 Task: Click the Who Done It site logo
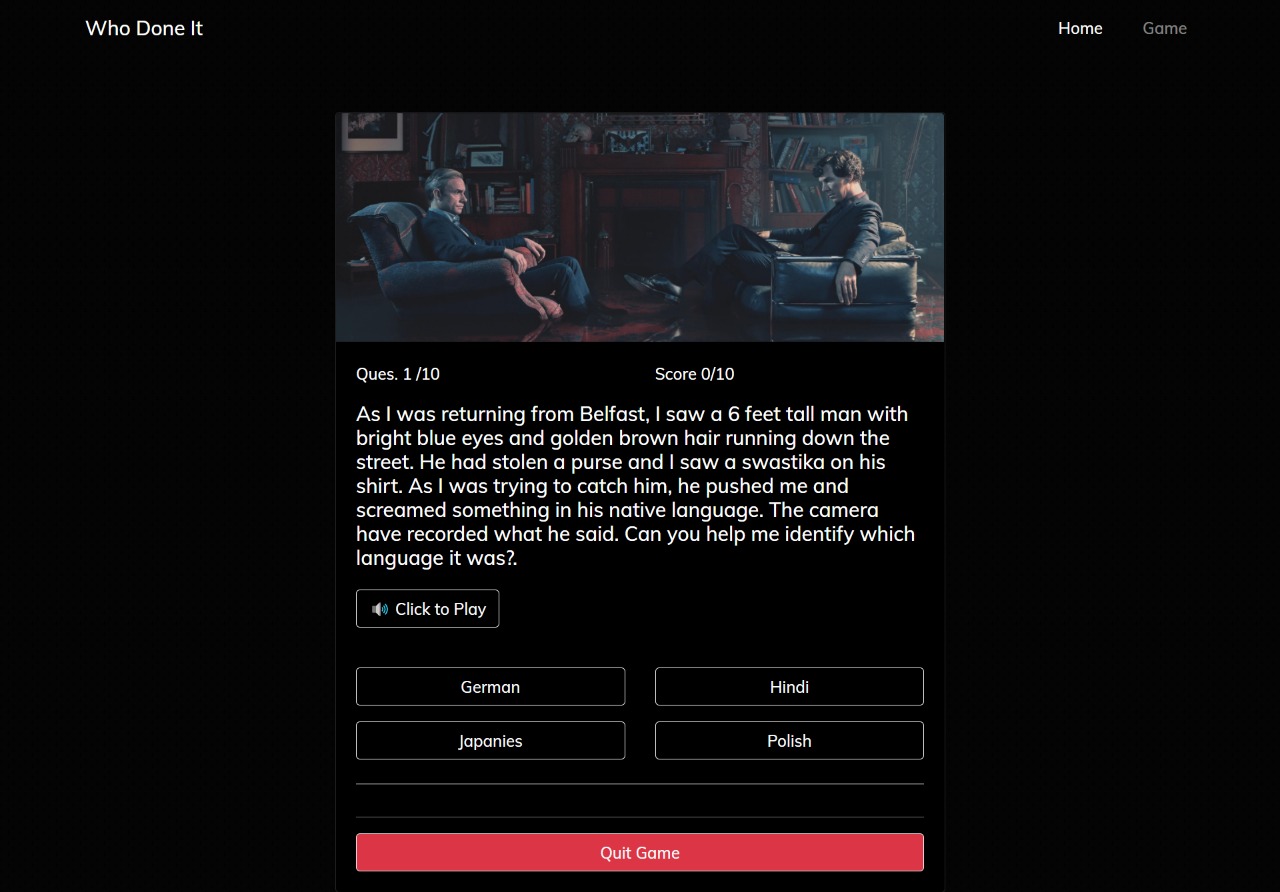(x=144, y=28)
